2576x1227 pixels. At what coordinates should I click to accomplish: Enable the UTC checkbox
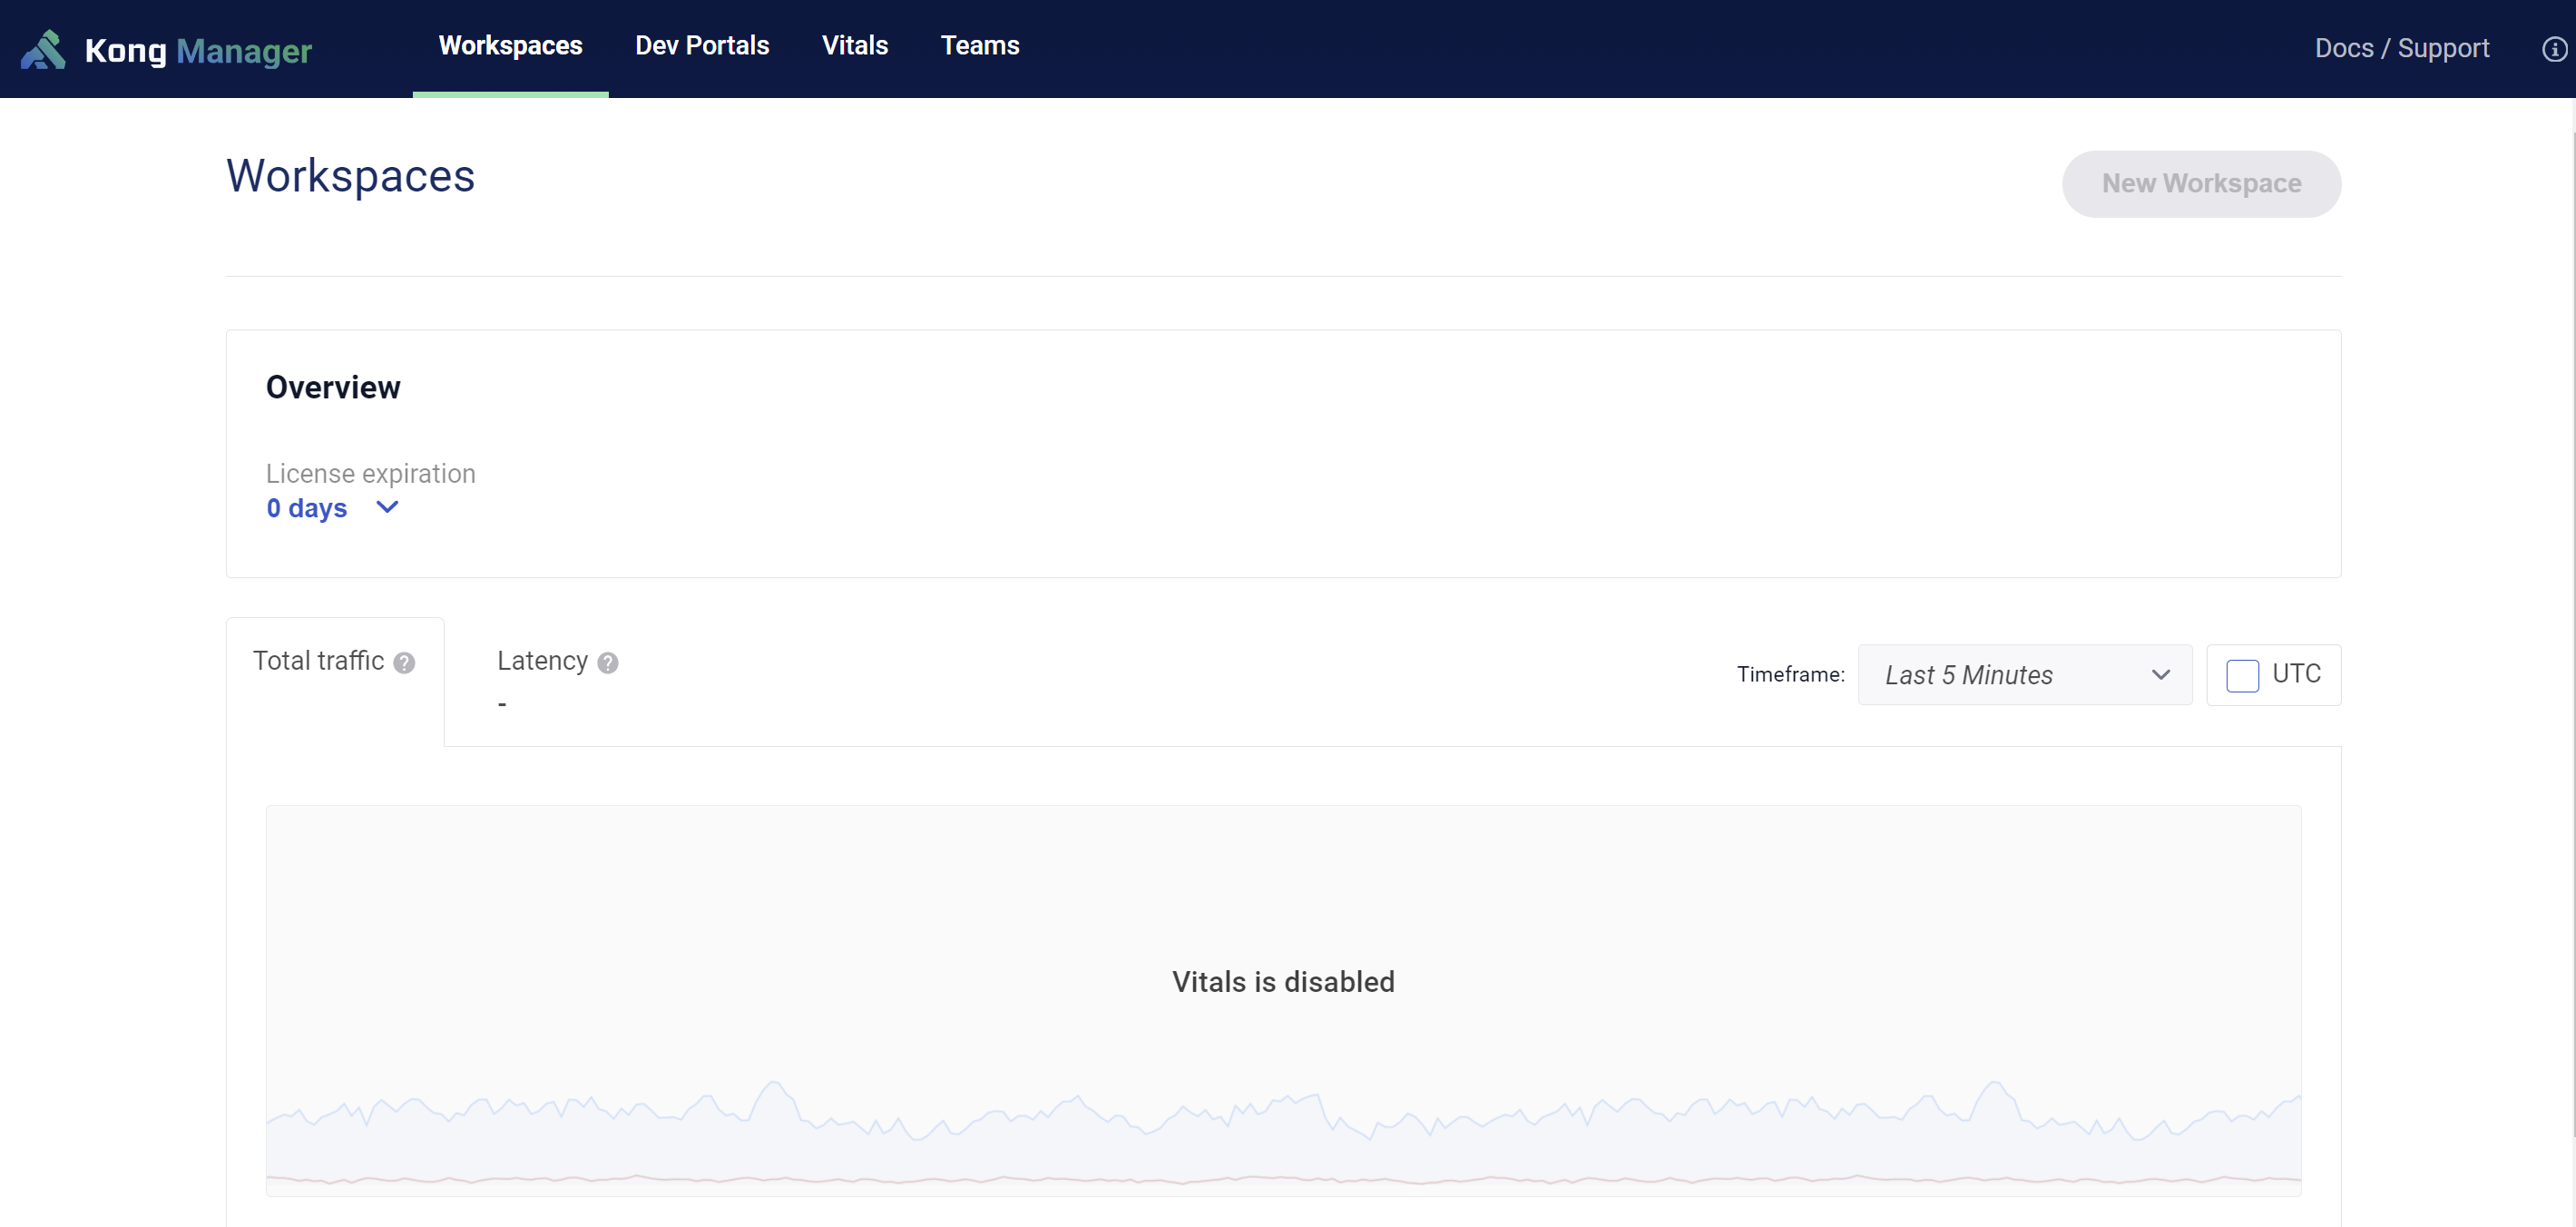[2242, 675]
